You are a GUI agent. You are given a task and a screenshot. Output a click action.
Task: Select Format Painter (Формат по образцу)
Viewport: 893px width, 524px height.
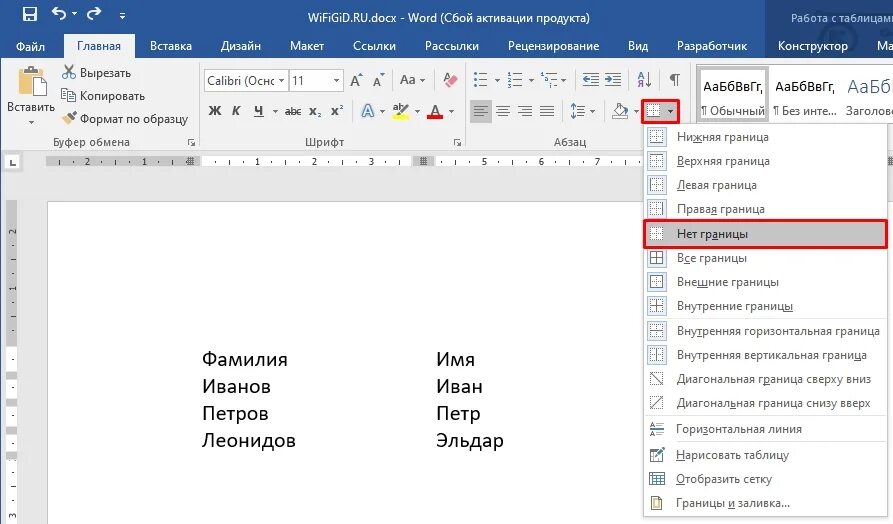tap(125, 118)
